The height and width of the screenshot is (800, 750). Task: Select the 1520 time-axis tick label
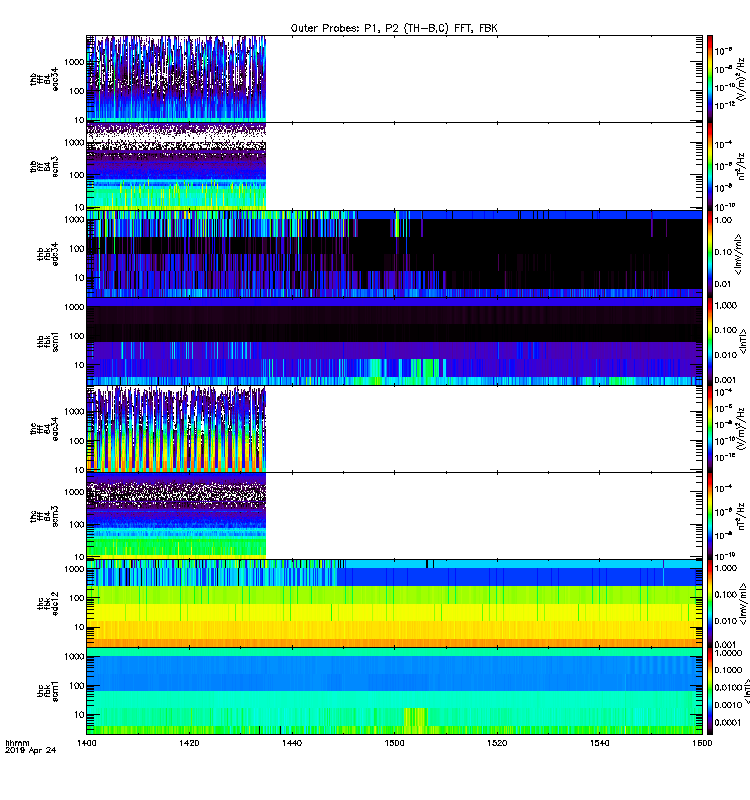[497, 743]
